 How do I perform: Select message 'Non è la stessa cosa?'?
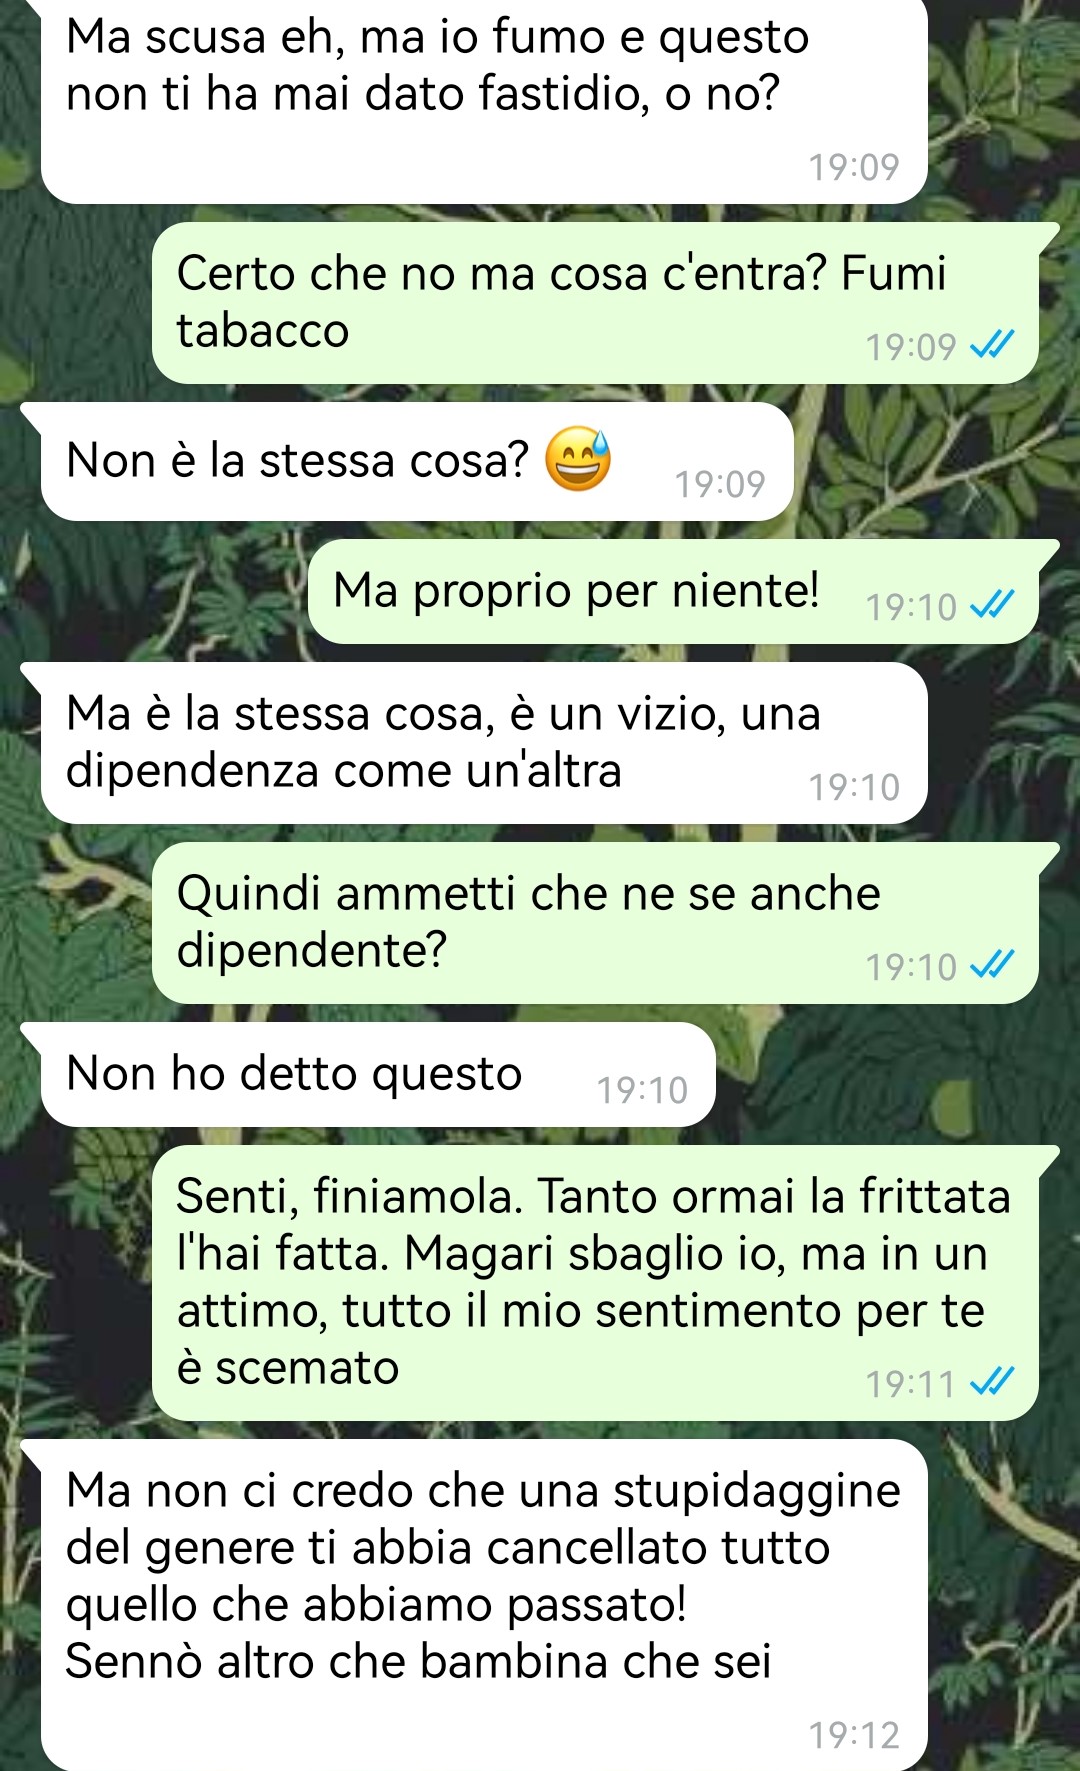click(417, 461)
